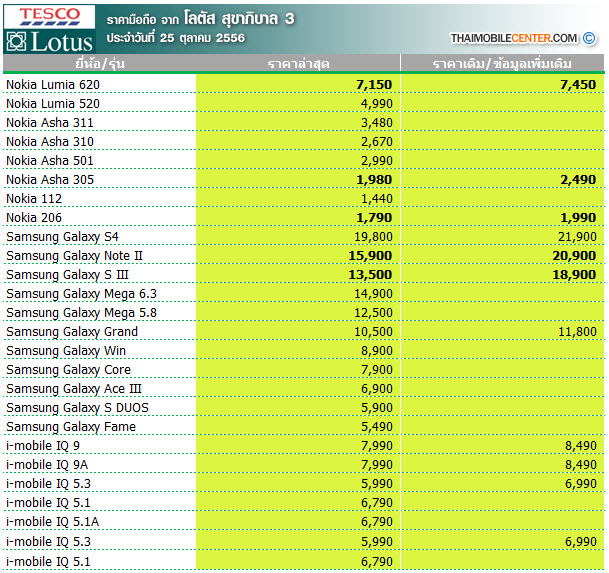
Task: Click the price 8,900
Action: click(377, 351)
